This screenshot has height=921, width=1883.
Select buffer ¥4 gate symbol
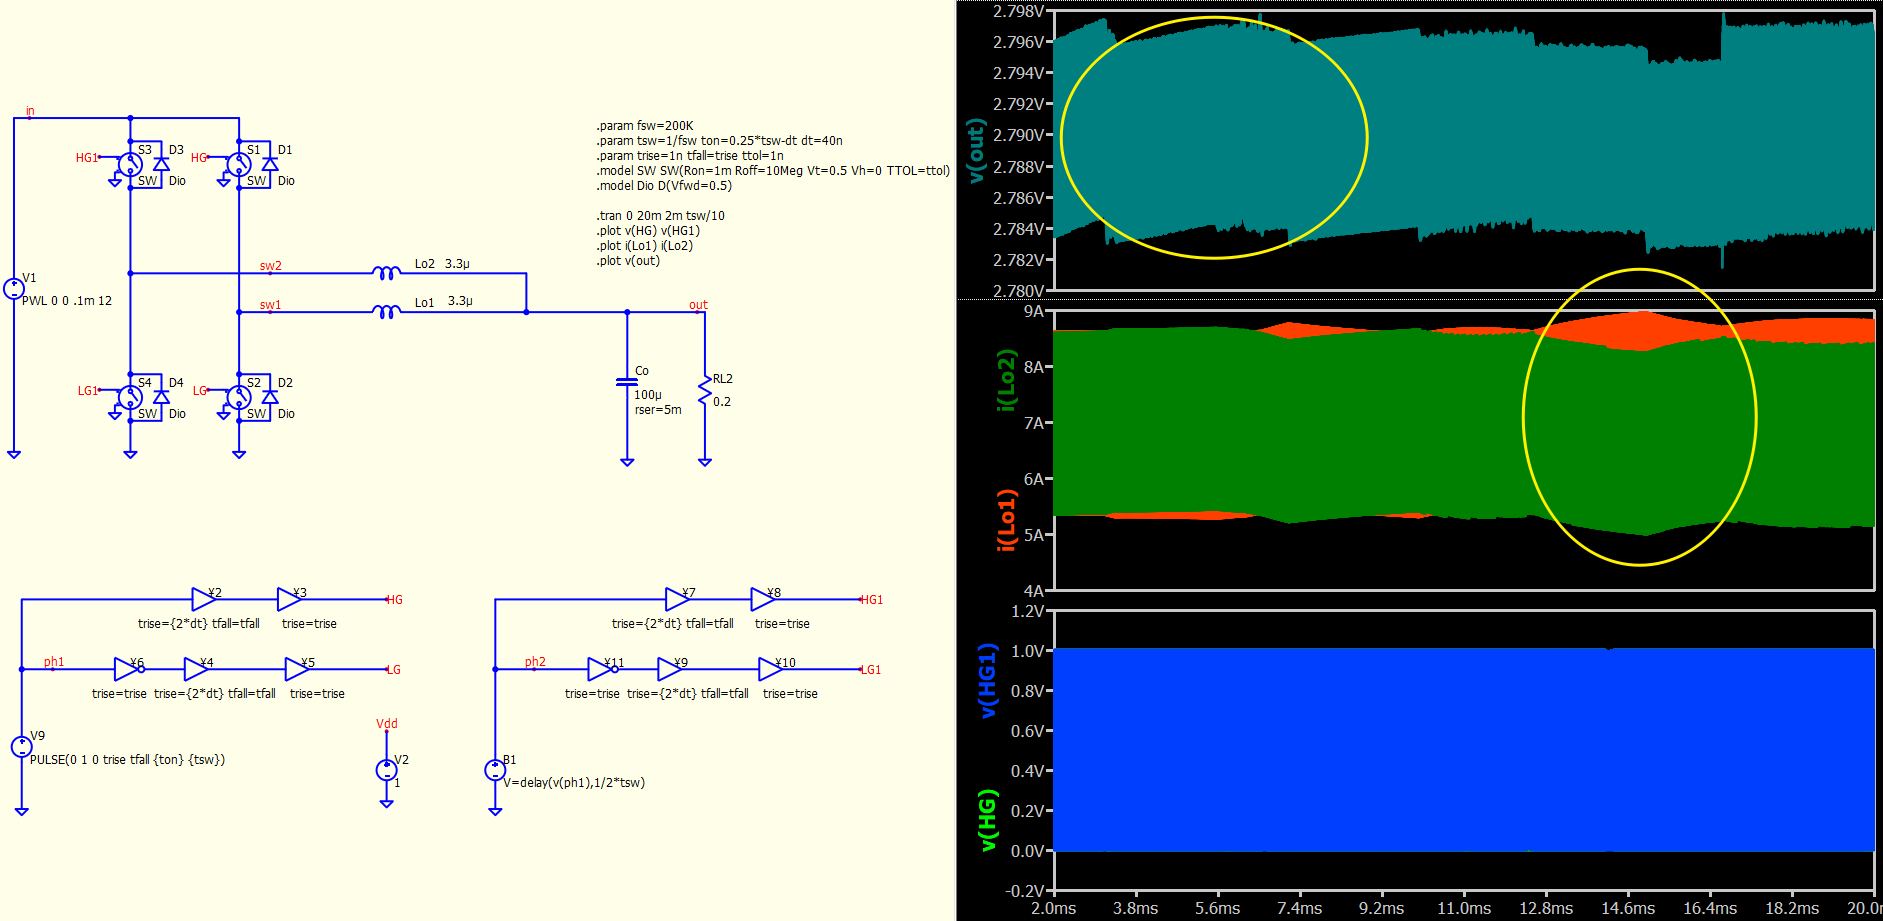198,669
